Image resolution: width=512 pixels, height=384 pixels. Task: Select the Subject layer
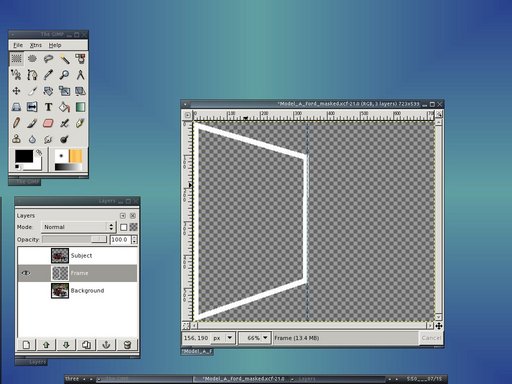coord(77,256)
